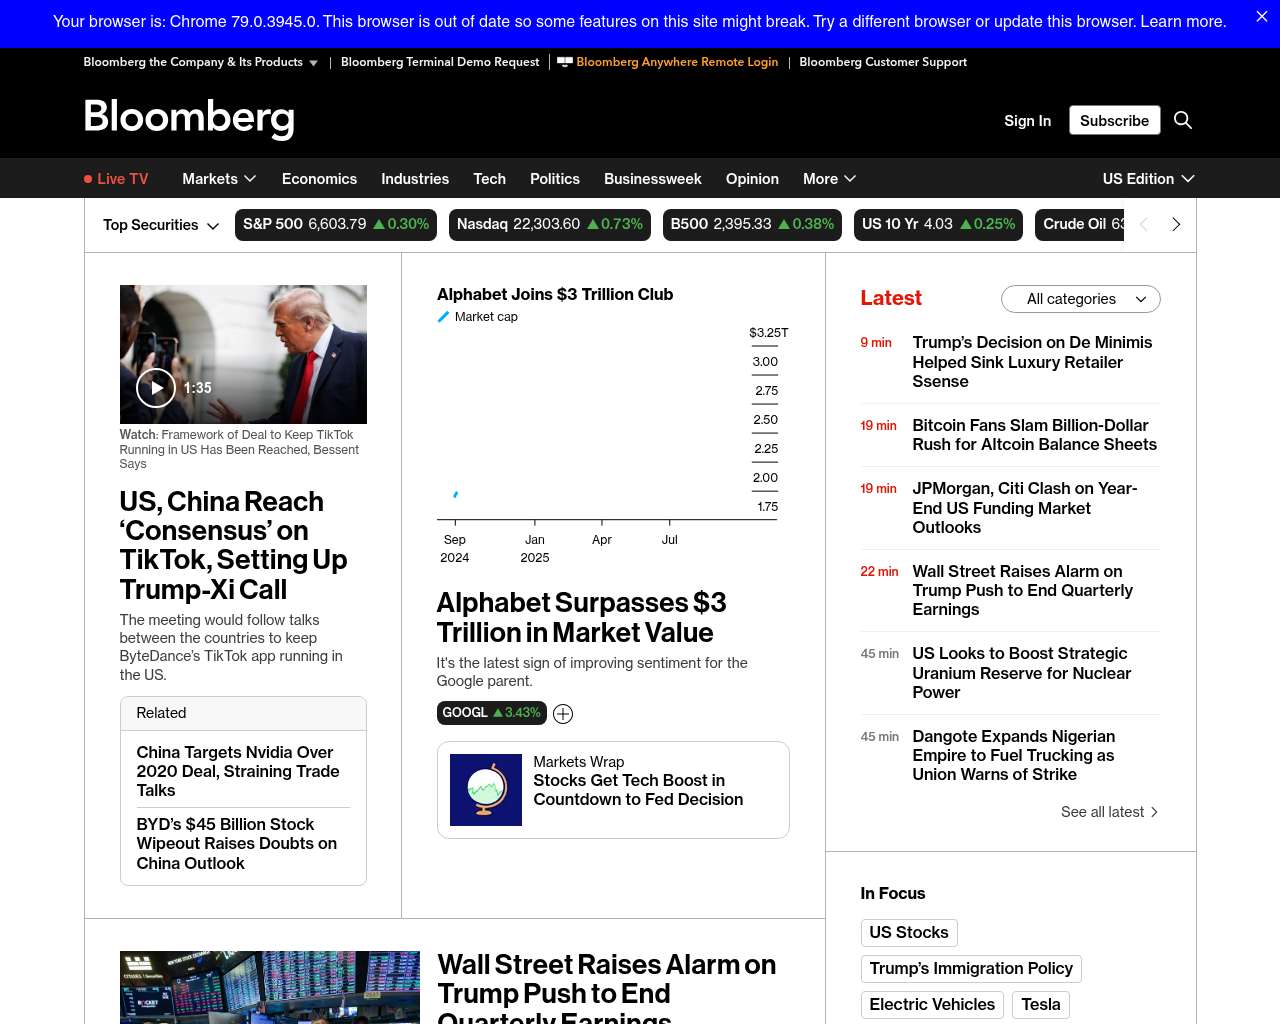This screenshot has width=1280, height=1024.
Task: Select the S&P 500 ticker chip
Action: coord(336,225)
